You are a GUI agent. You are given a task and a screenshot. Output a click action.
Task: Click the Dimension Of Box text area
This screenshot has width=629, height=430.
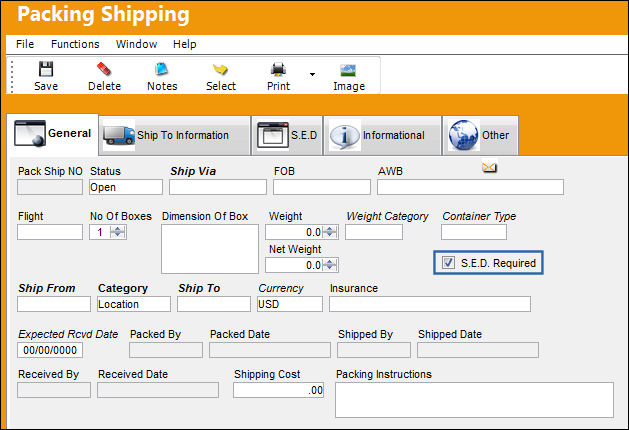tap(210, 249)
